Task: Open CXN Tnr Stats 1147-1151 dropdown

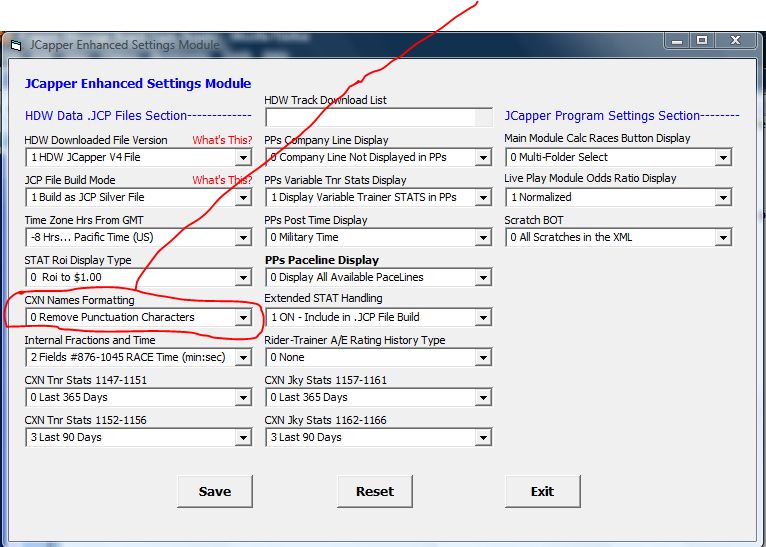Action: [243, 398]
